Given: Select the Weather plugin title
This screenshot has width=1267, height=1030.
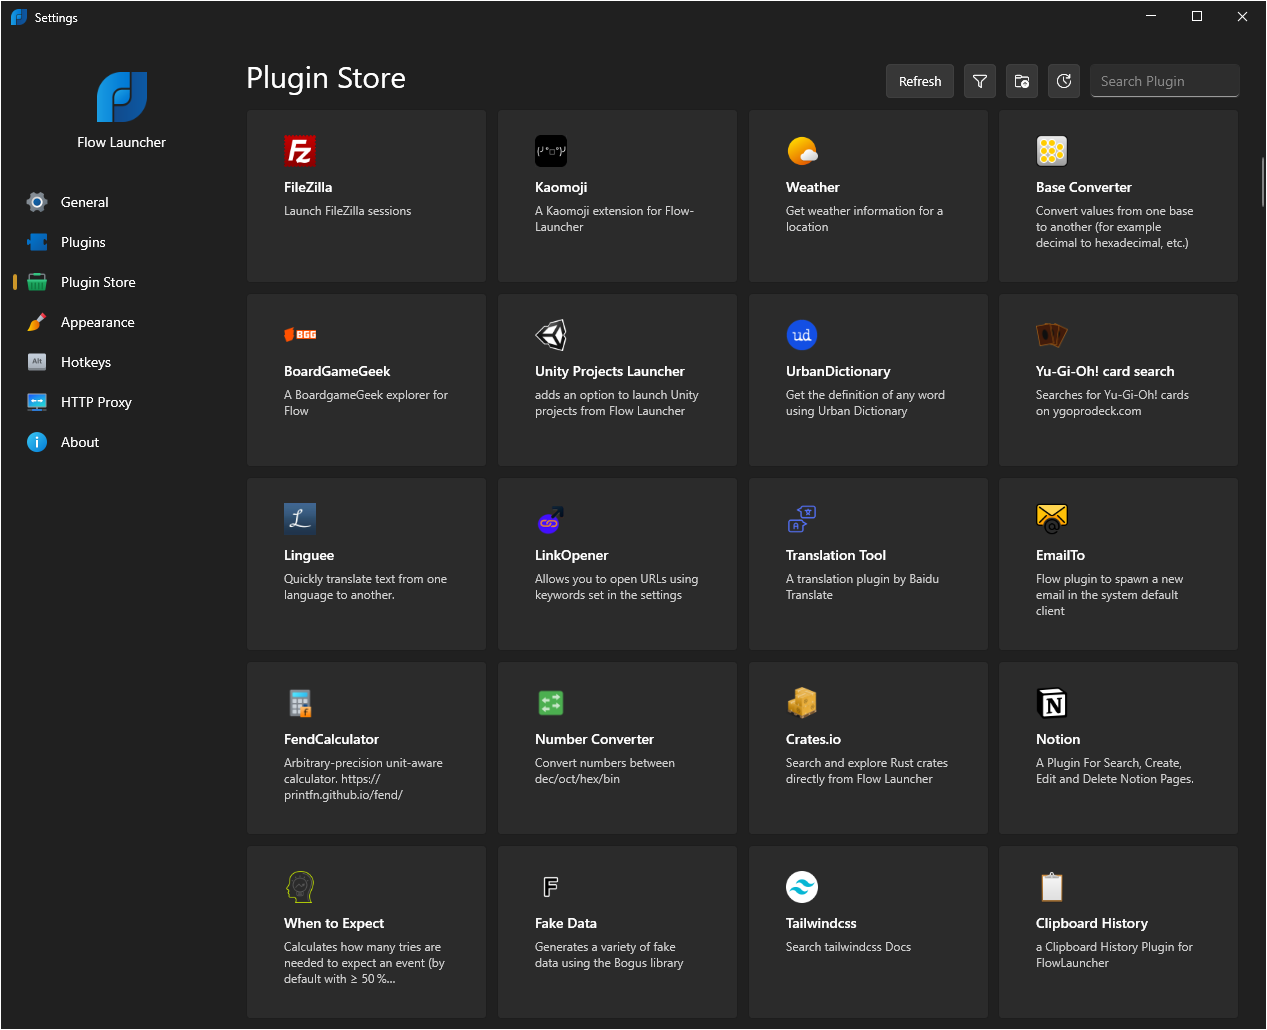Looking at the screenshot, I should click(813, 187).
